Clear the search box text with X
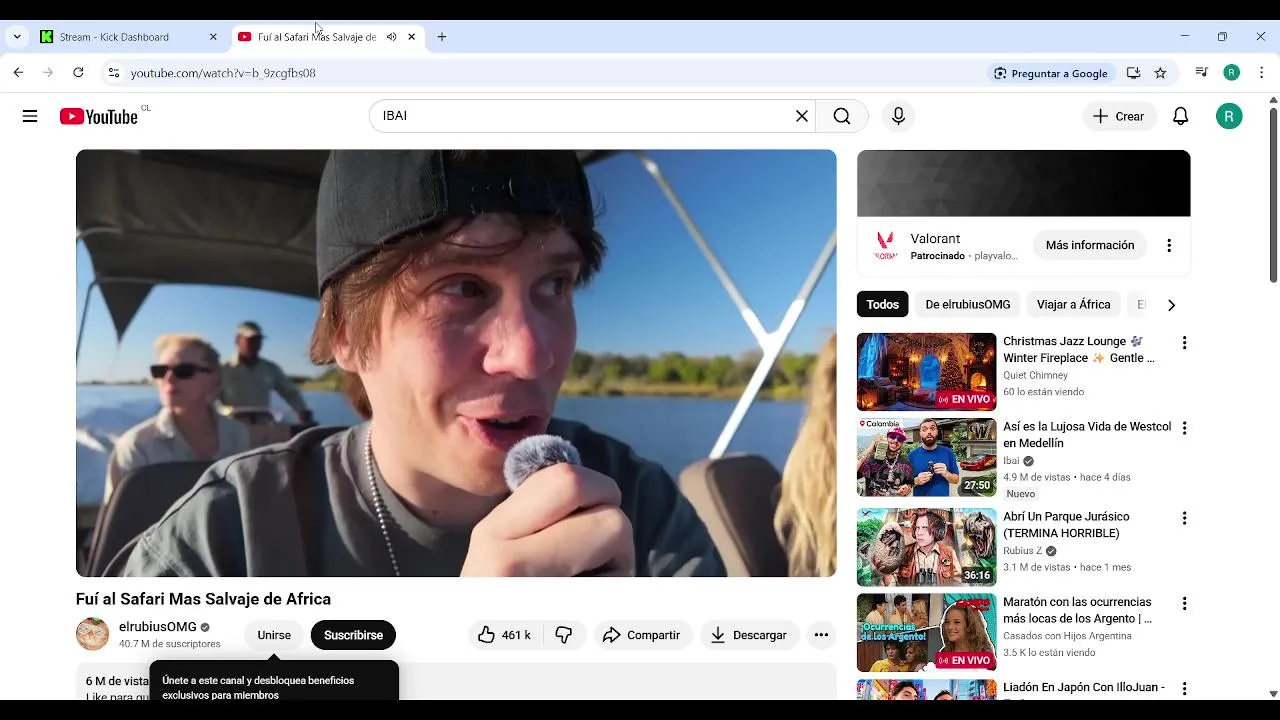 [801, 116]
